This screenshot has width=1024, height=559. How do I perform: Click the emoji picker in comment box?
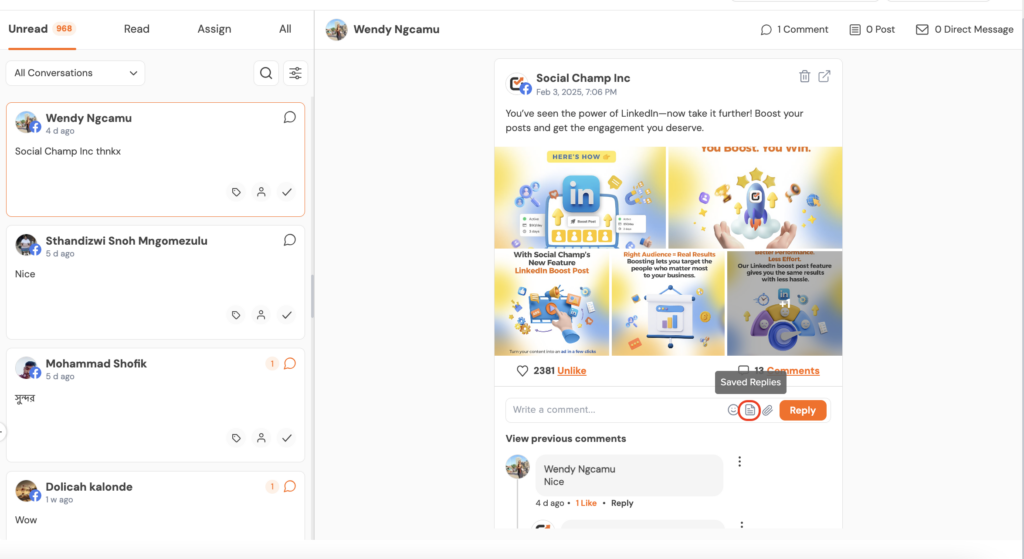(x=733, y=410)
